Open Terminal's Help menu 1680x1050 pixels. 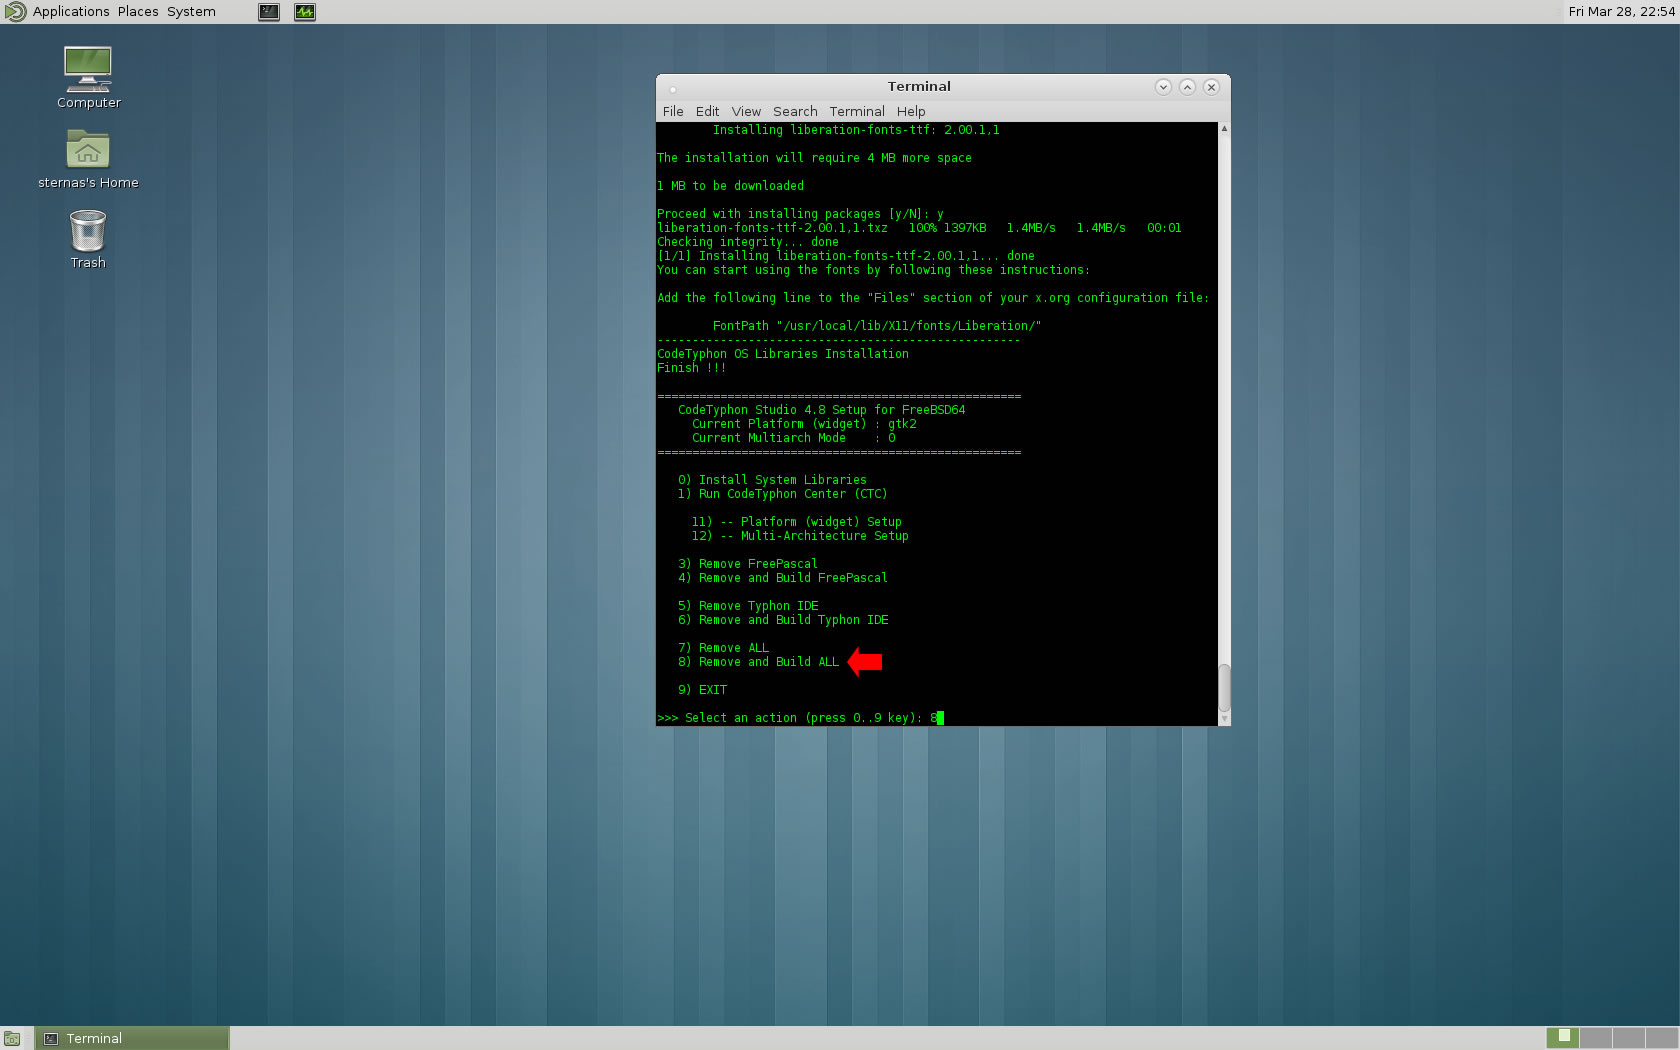(x=911, y=111)
